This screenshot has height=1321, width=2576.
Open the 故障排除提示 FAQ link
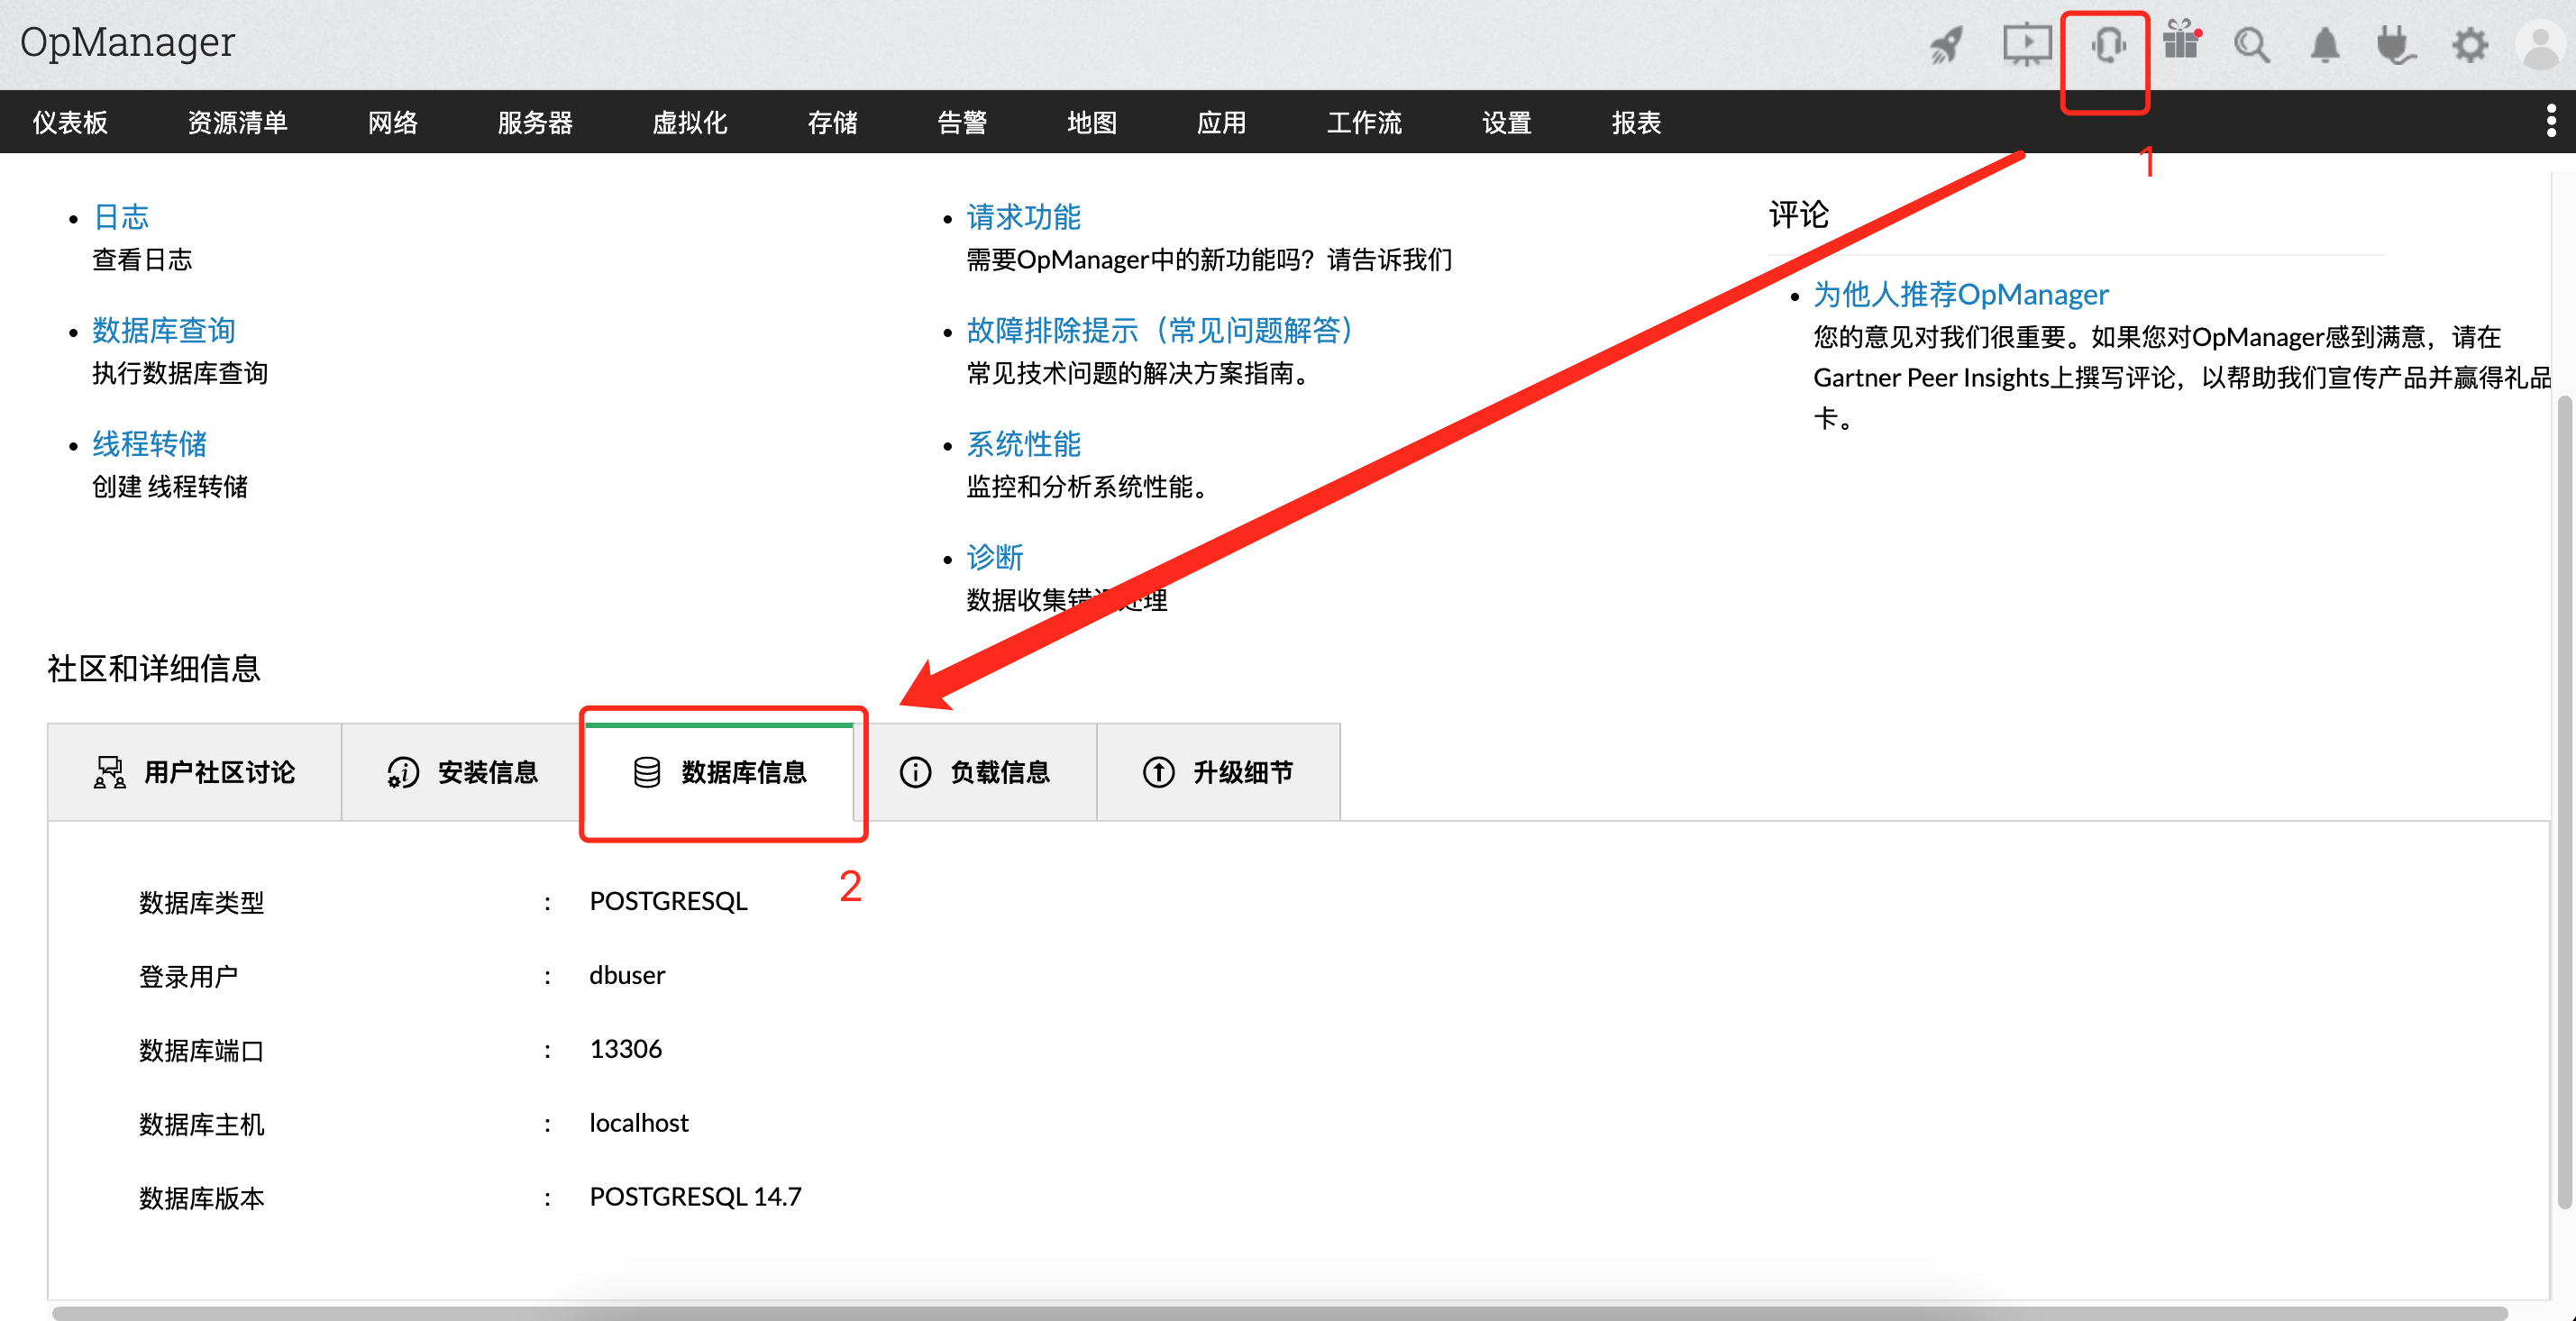[1160, 329]
